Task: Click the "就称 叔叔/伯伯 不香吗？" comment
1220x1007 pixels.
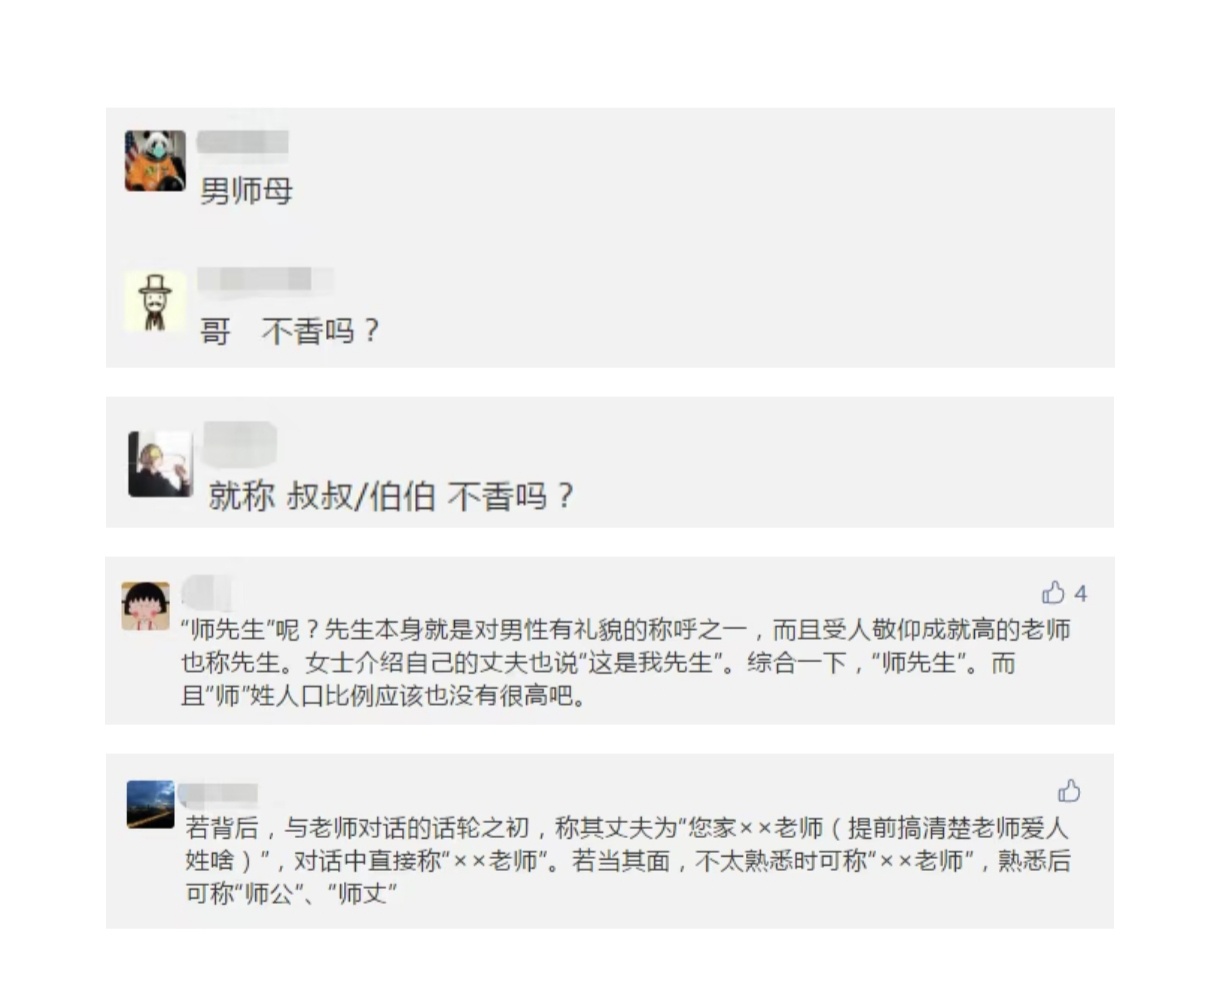Action: [391, 495]
